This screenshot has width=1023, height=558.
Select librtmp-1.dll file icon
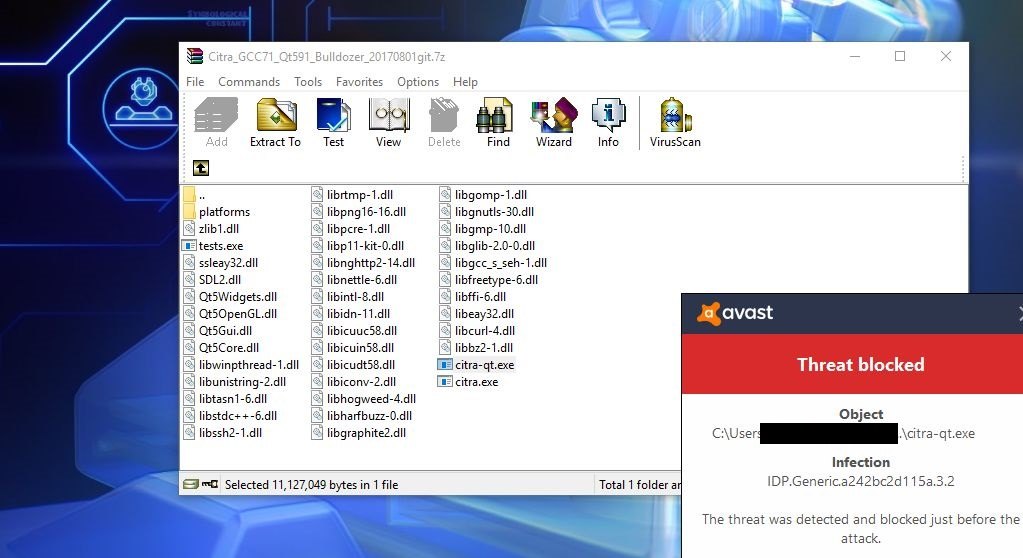pos(317,194)
